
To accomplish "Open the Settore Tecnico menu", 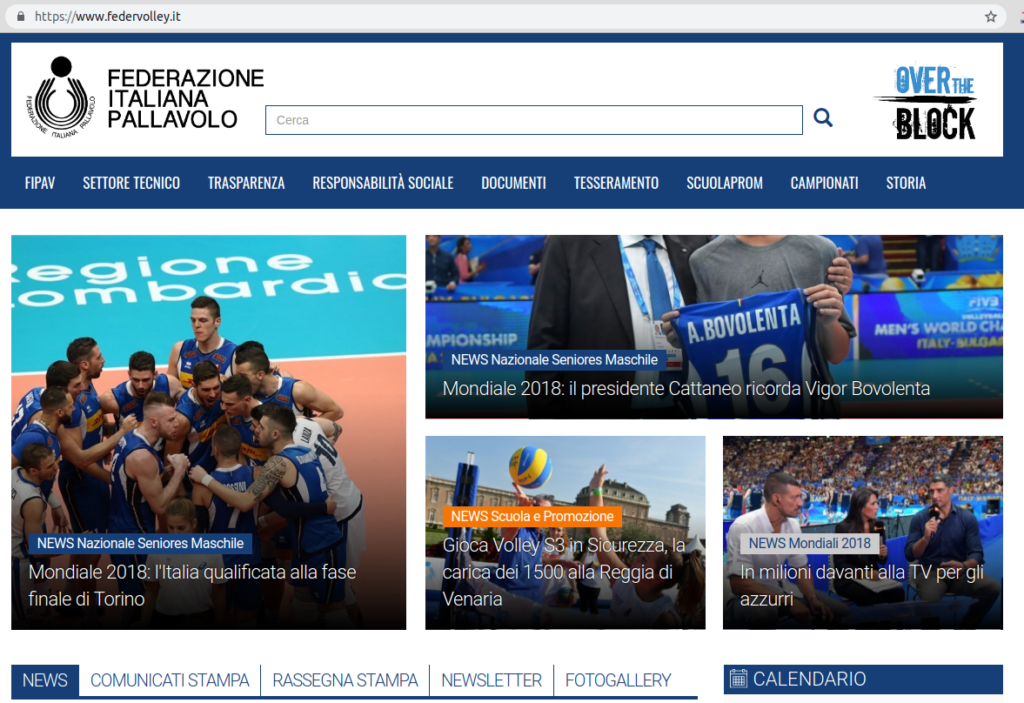I will point(131,183).
